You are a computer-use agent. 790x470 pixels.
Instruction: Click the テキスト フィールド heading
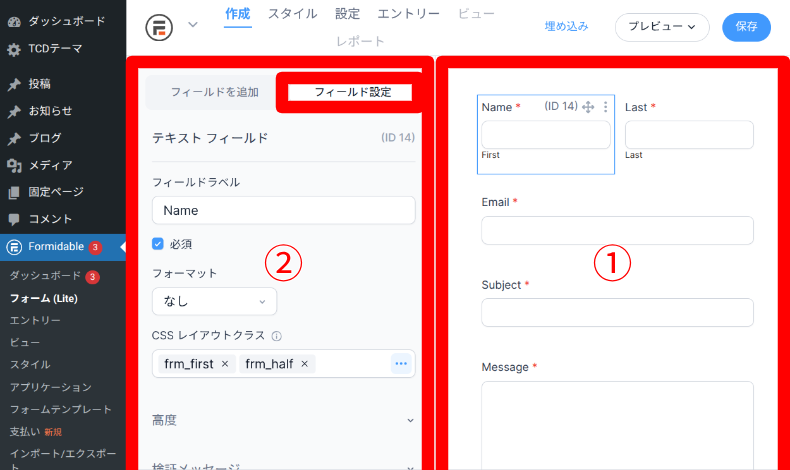(210, 138)
